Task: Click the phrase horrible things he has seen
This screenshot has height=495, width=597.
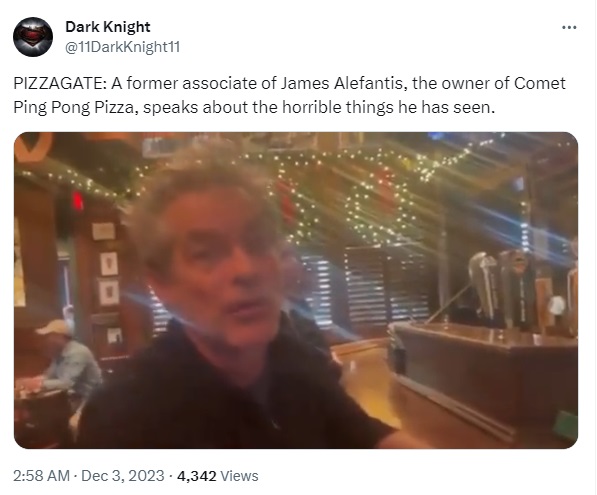Action: click(388, 107)
